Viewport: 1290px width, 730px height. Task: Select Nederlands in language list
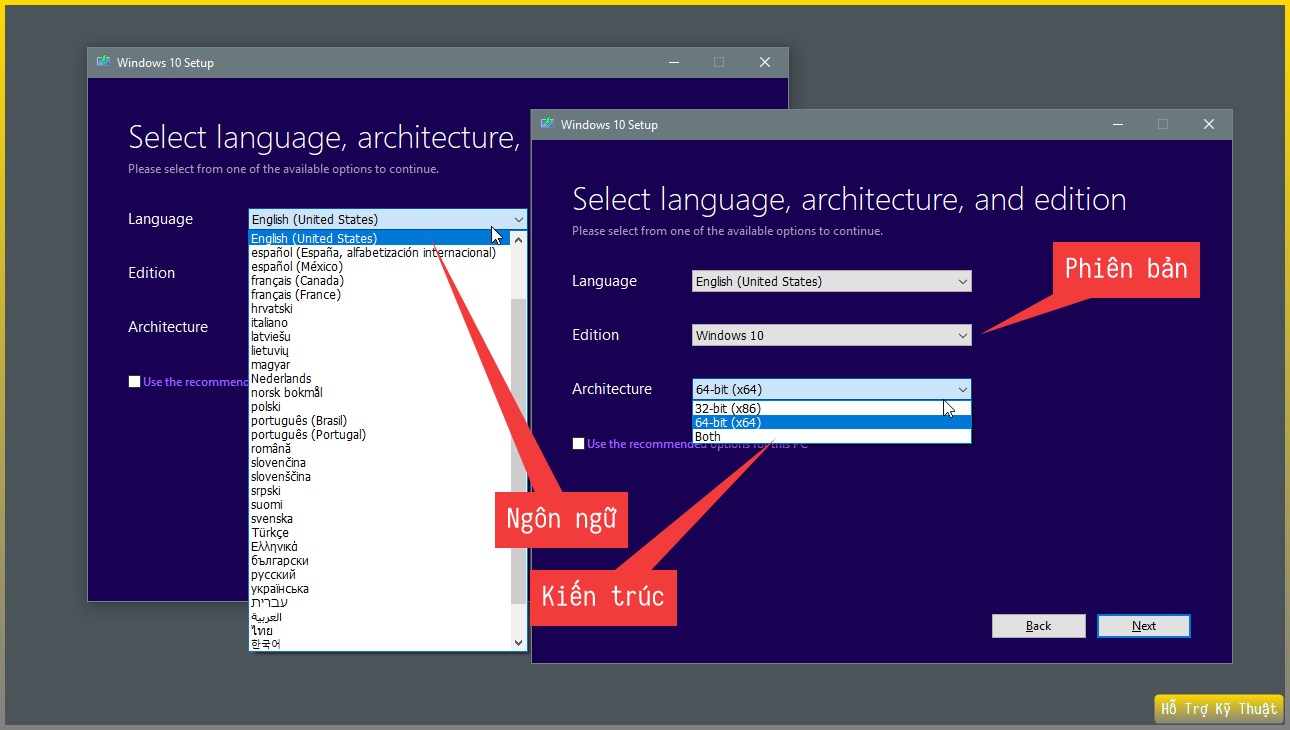click(379, 378)
